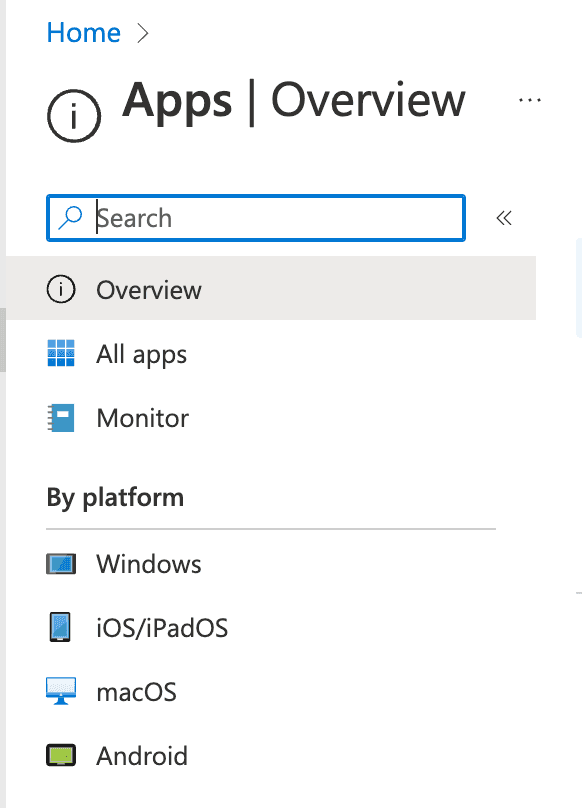Viewport: 582px width, 808px height.
Task: Click the Windows platform icon
Action: coord(61,564)
